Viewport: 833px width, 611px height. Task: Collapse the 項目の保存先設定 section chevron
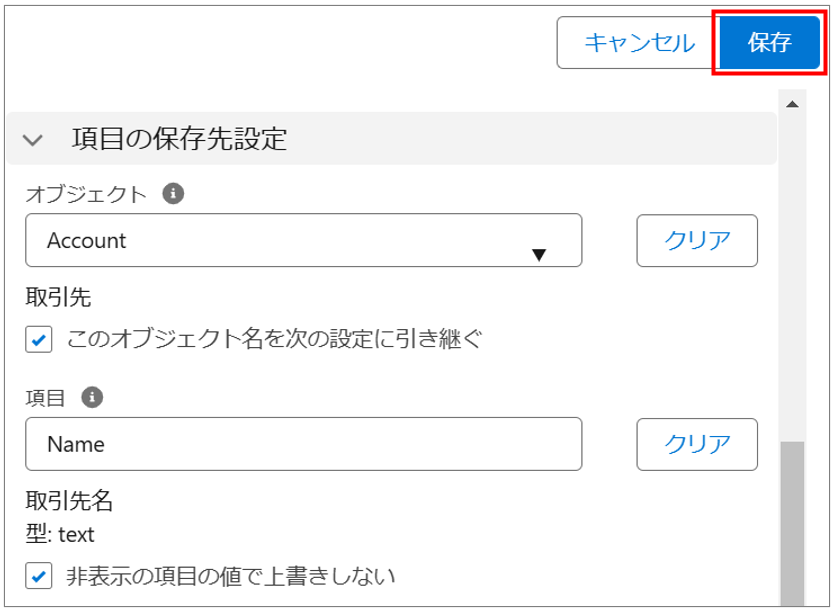click(x=33, y=140)
